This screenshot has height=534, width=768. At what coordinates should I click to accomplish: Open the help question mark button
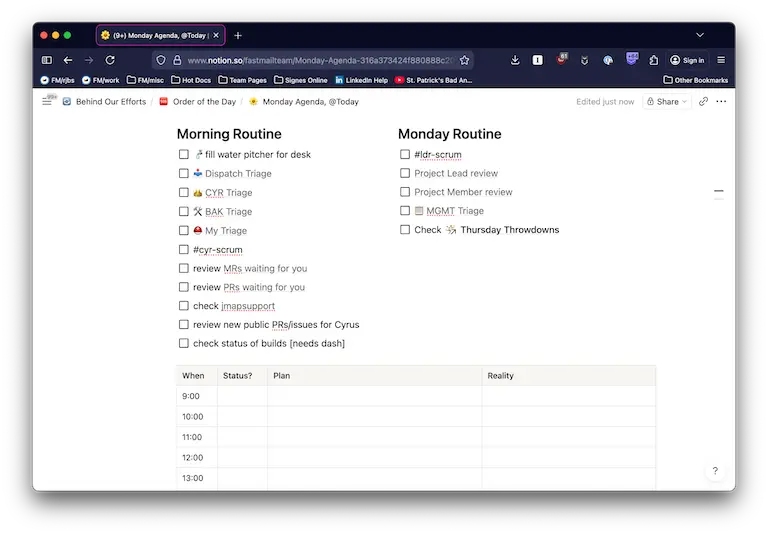[715, 471]
